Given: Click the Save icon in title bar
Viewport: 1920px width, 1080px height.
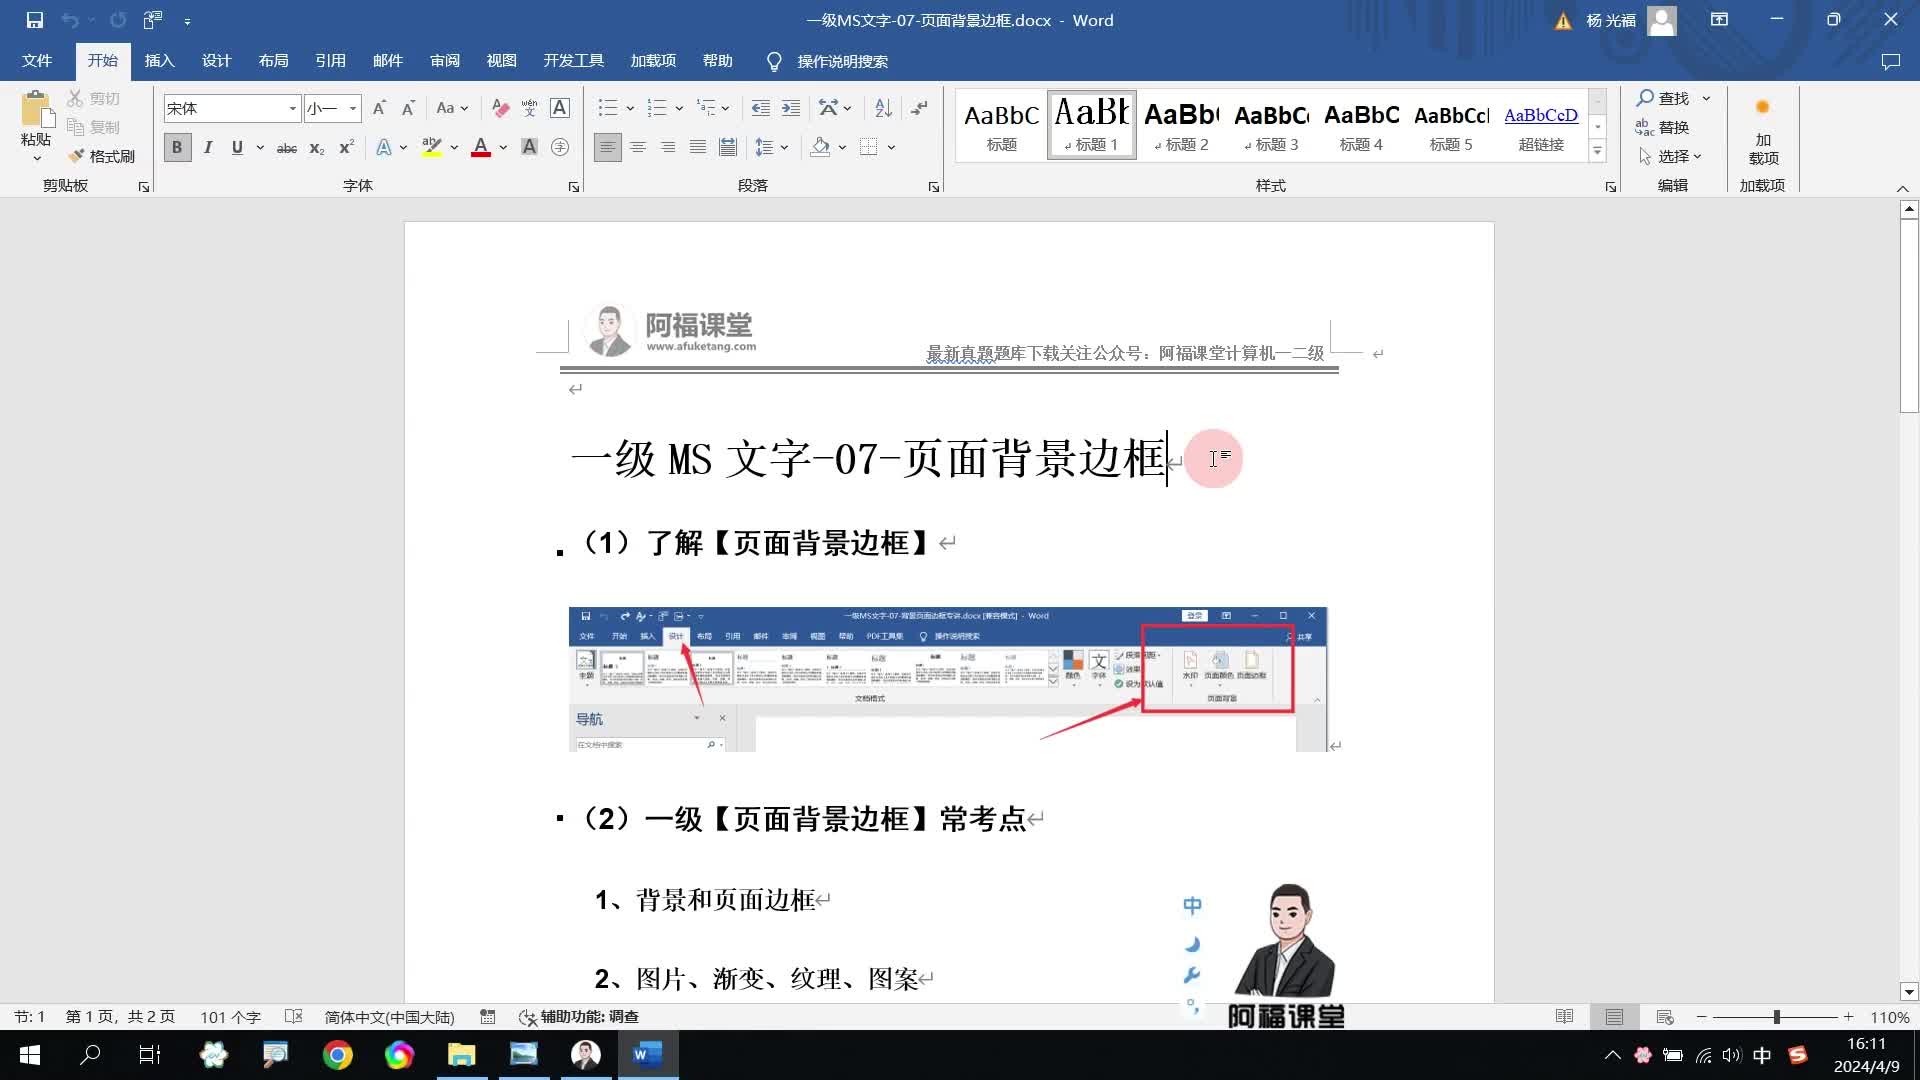Looking at the screenshot, I should click(34, 20).
